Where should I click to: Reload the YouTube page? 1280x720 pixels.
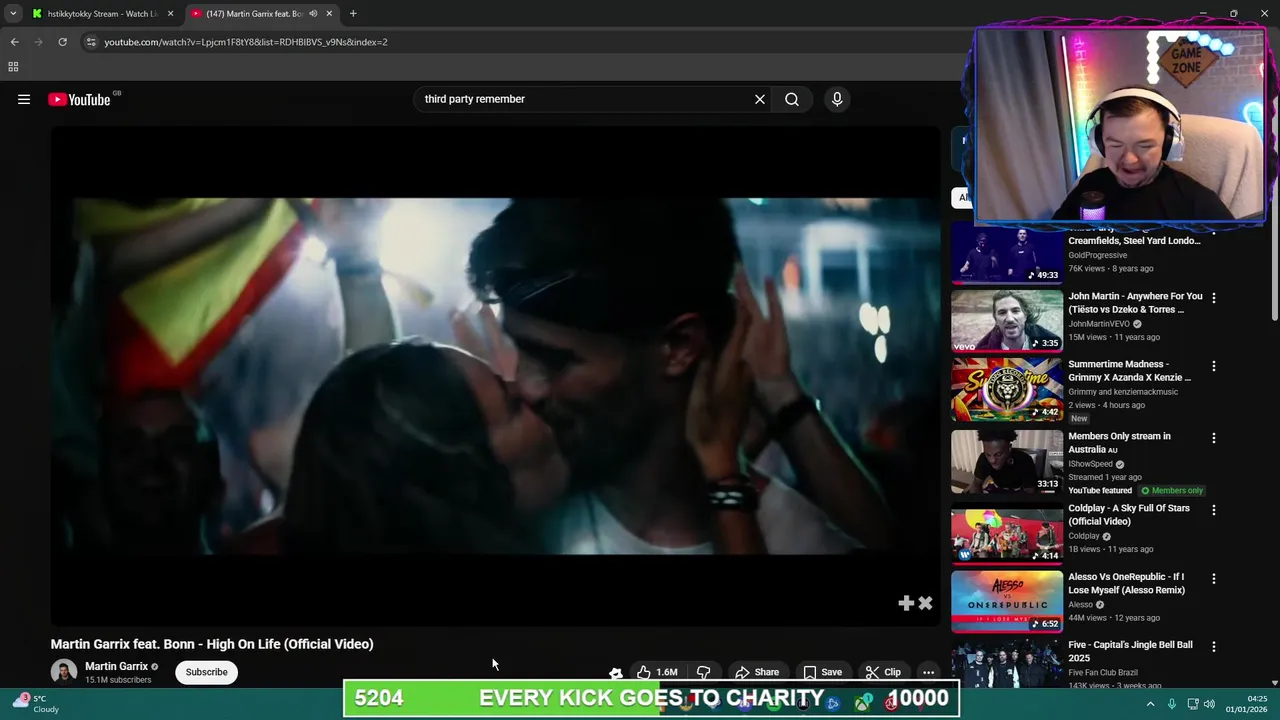62,42
